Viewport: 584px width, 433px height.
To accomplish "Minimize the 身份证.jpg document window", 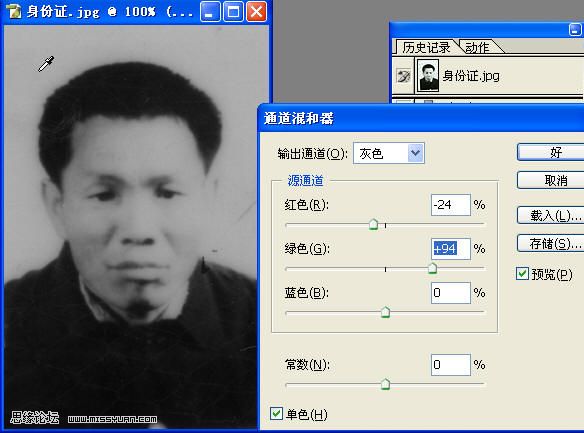I will click(x=210, y=12).
